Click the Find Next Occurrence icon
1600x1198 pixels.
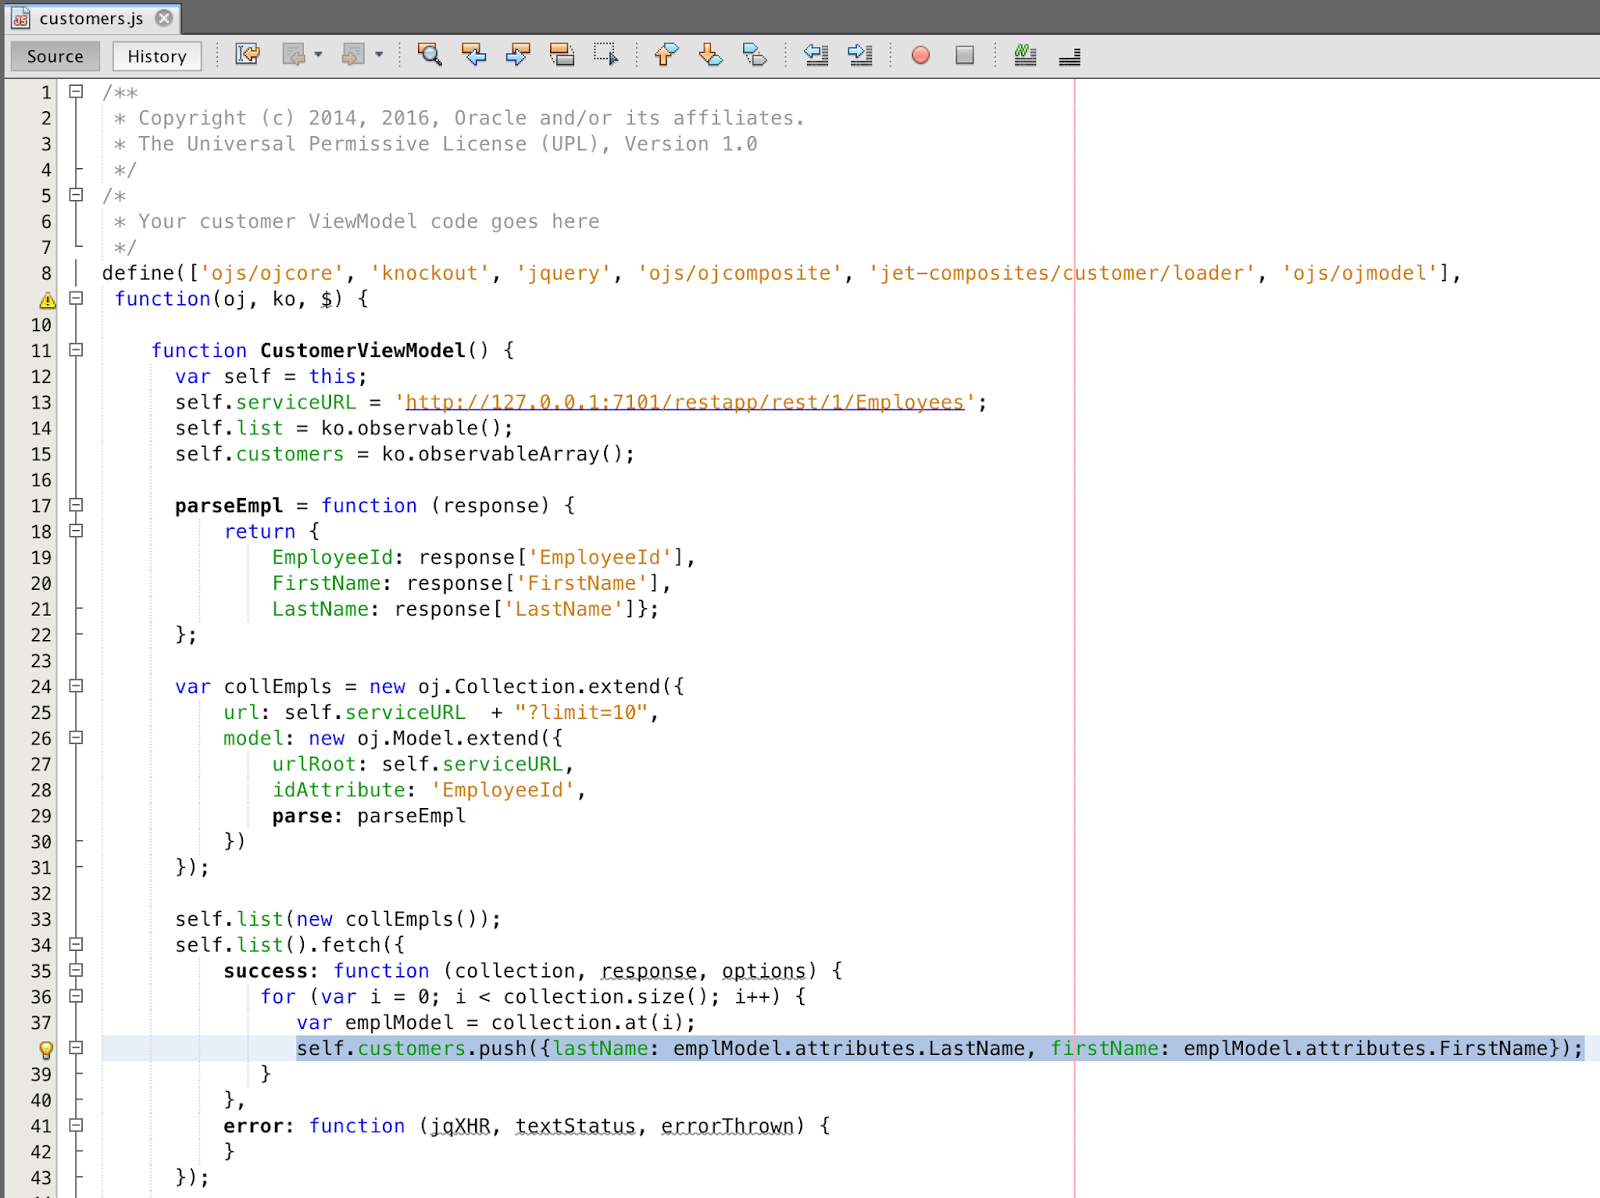(x=518, y=55)
